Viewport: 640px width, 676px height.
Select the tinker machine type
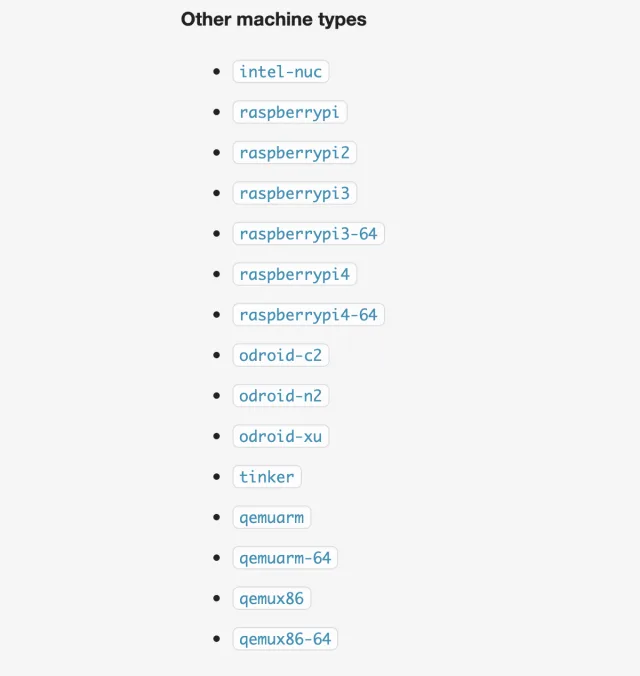[x=267, y=477]
